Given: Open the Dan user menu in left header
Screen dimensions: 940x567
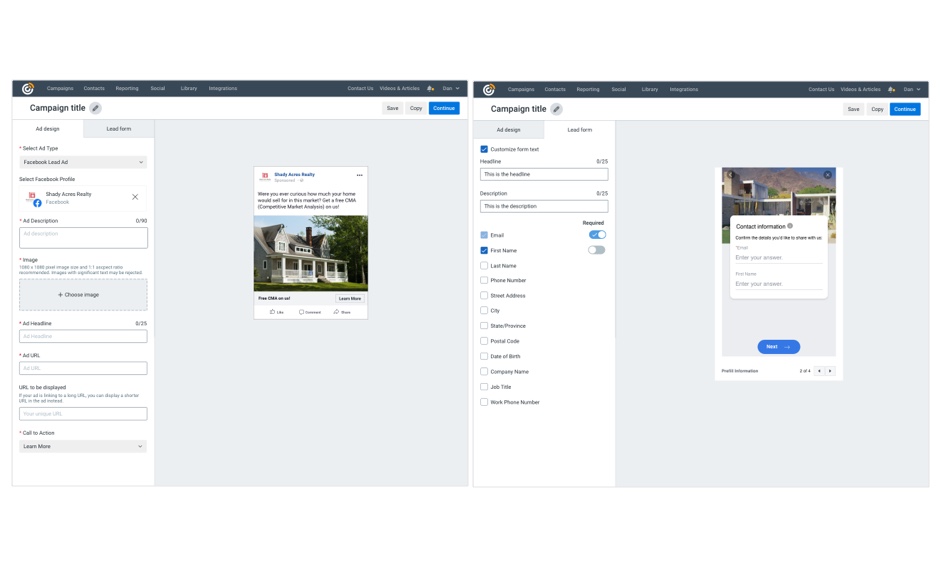Looking at the screenshot, I should (x=451, y=88).
